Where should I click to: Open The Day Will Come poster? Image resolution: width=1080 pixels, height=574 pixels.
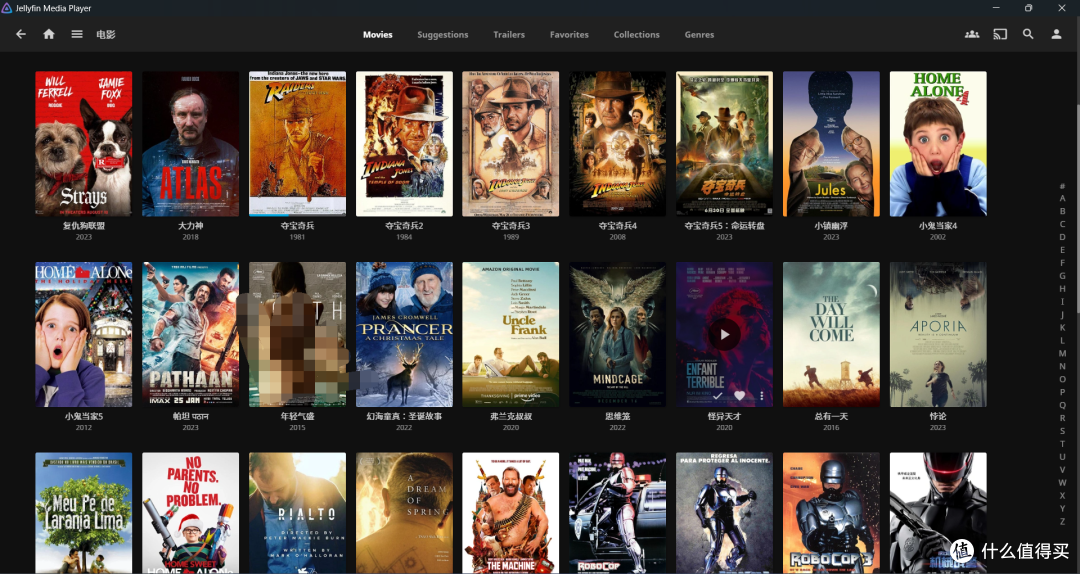pos(831,334)
